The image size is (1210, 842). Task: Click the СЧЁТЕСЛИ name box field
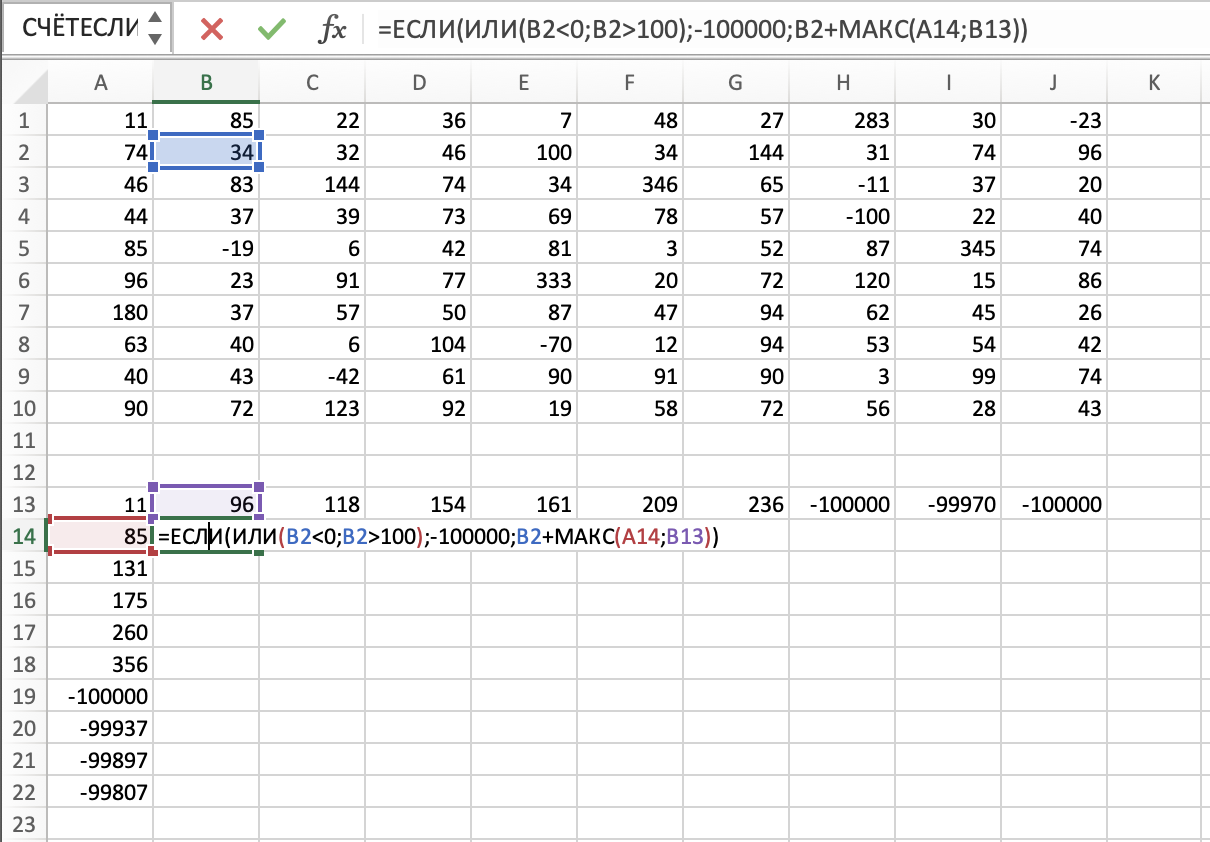coord(80,29)
